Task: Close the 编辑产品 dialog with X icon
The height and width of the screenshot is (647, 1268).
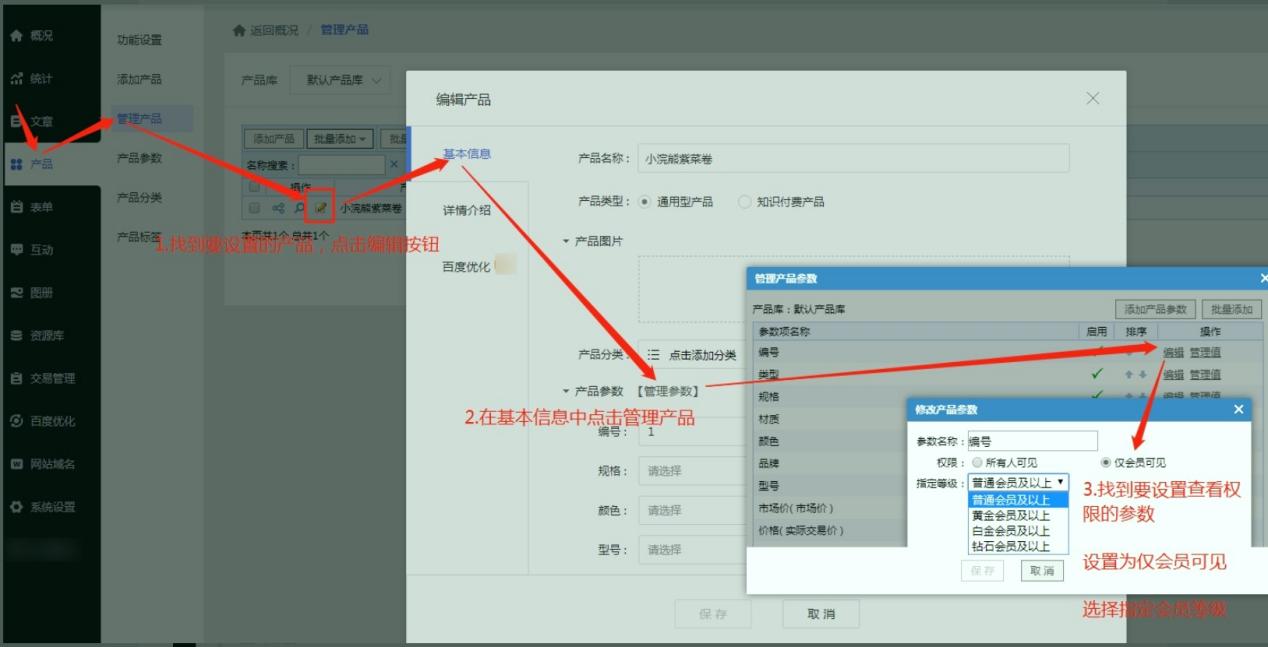Action: 1092,98
